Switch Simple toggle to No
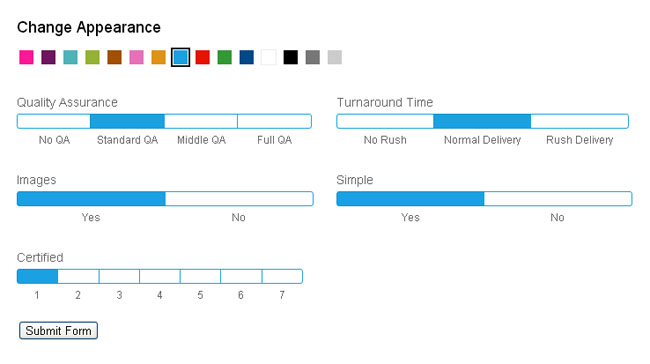This screenshot has height=364, width=650. tap(558, 199)
